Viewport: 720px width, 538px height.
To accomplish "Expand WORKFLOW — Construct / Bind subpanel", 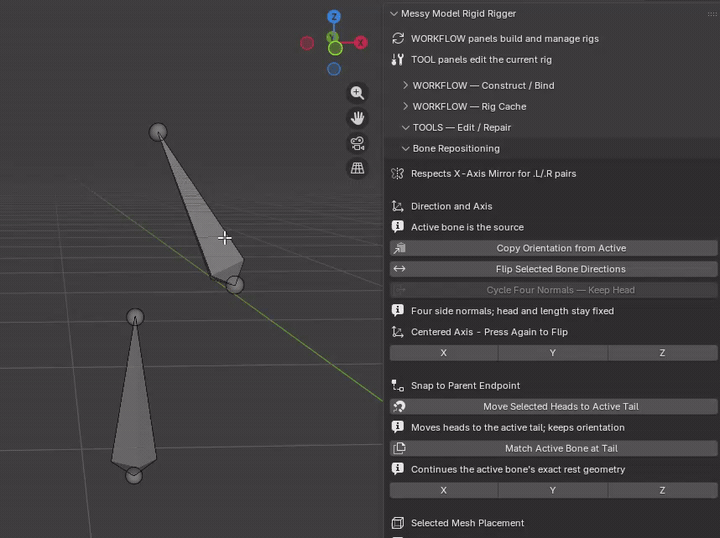I will [x=405, y=85].
